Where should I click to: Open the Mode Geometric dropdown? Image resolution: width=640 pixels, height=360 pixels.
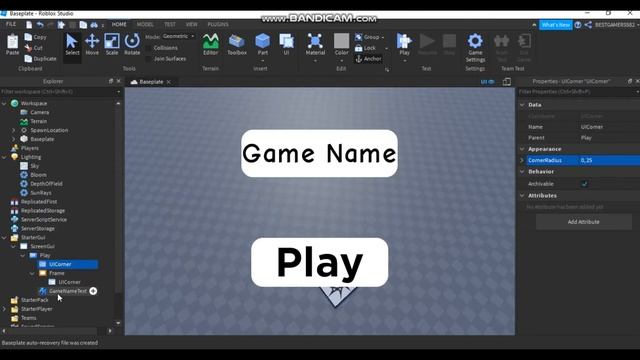[178, 36]
